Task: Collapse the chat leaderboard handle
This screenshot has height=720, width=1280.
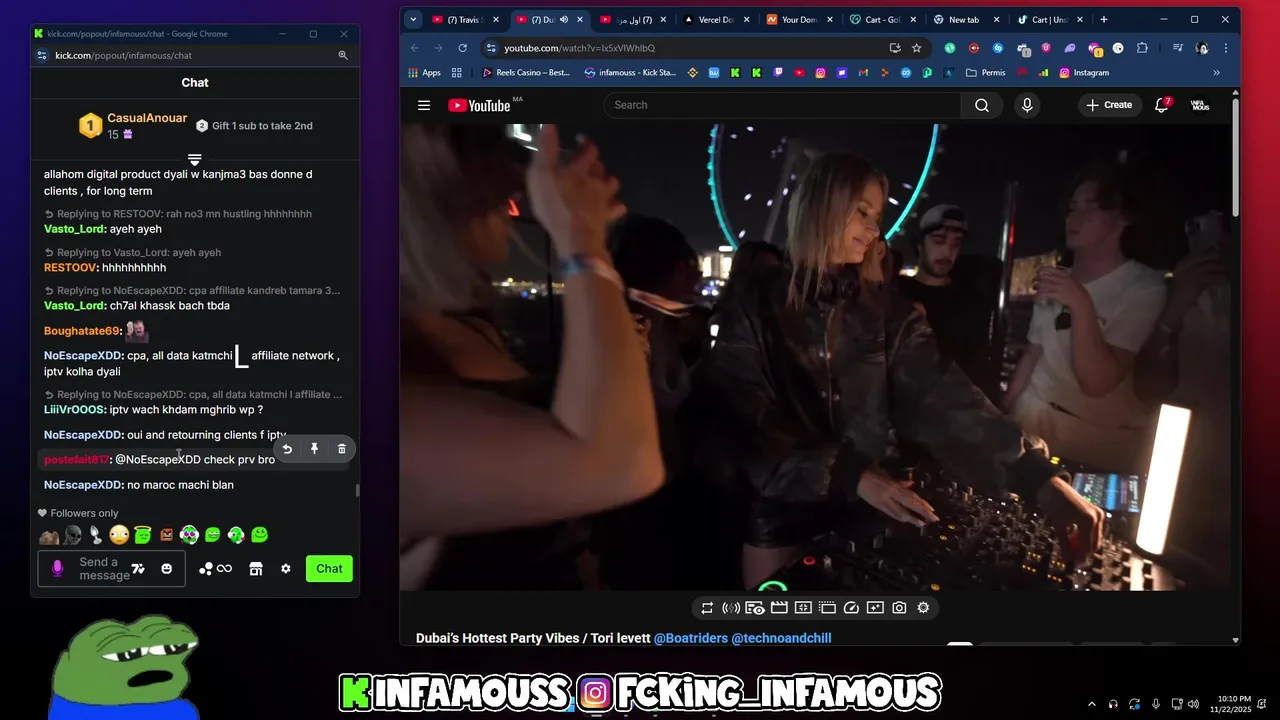Action: coord(195,160)
